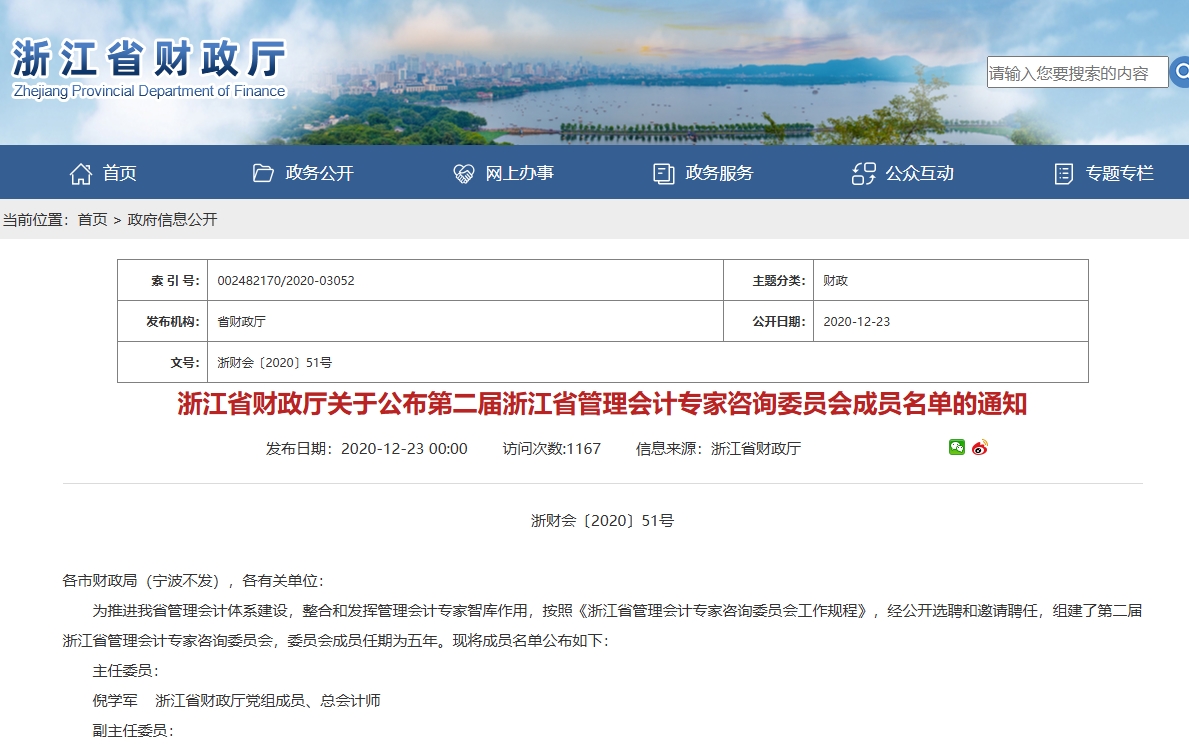This screenshot has width=1189, height=744.
Task: Click the 索引号: label cell
Action: pos(162,281)
